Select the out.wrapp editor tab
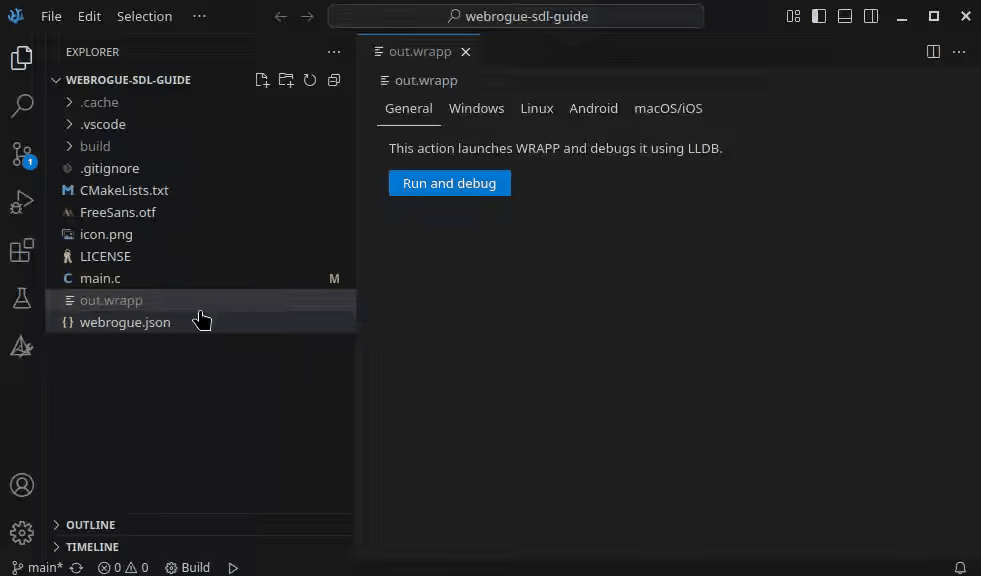Image resolution: width=981 pixels, height=576 pixels. [419, 52]
